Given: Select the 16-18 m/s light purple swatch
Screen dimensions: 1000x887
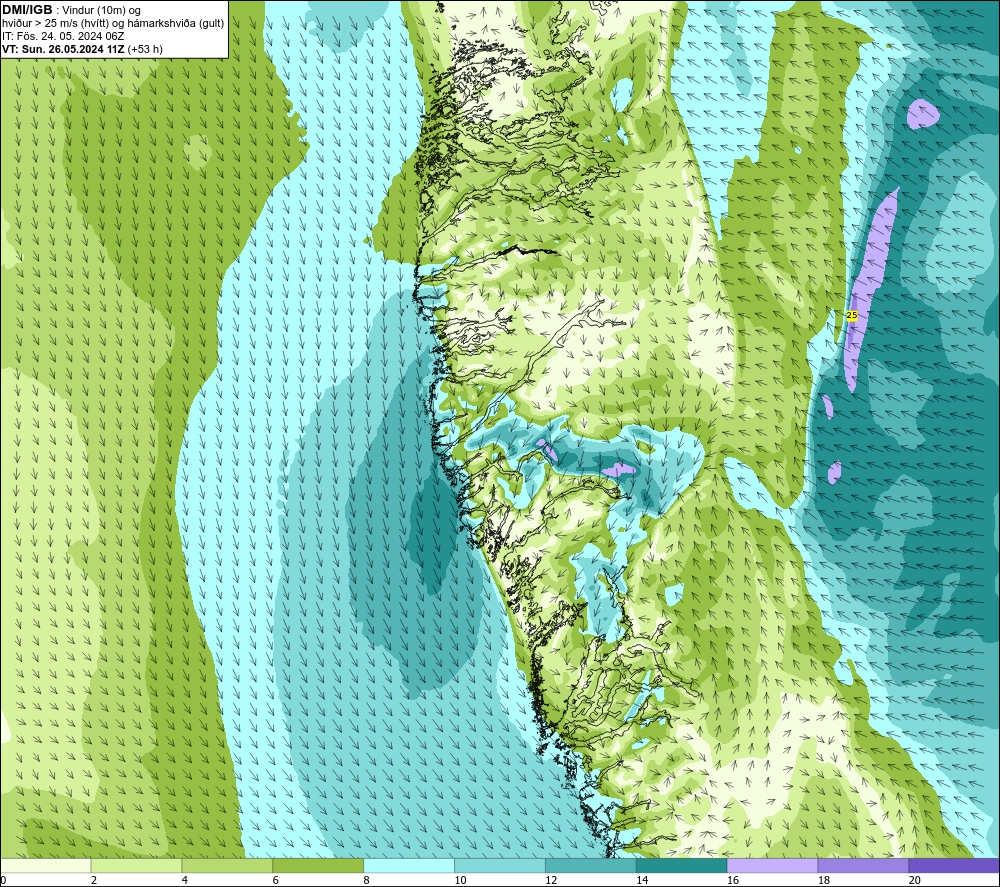Looking at the screenshot, I should pos(772,865).
